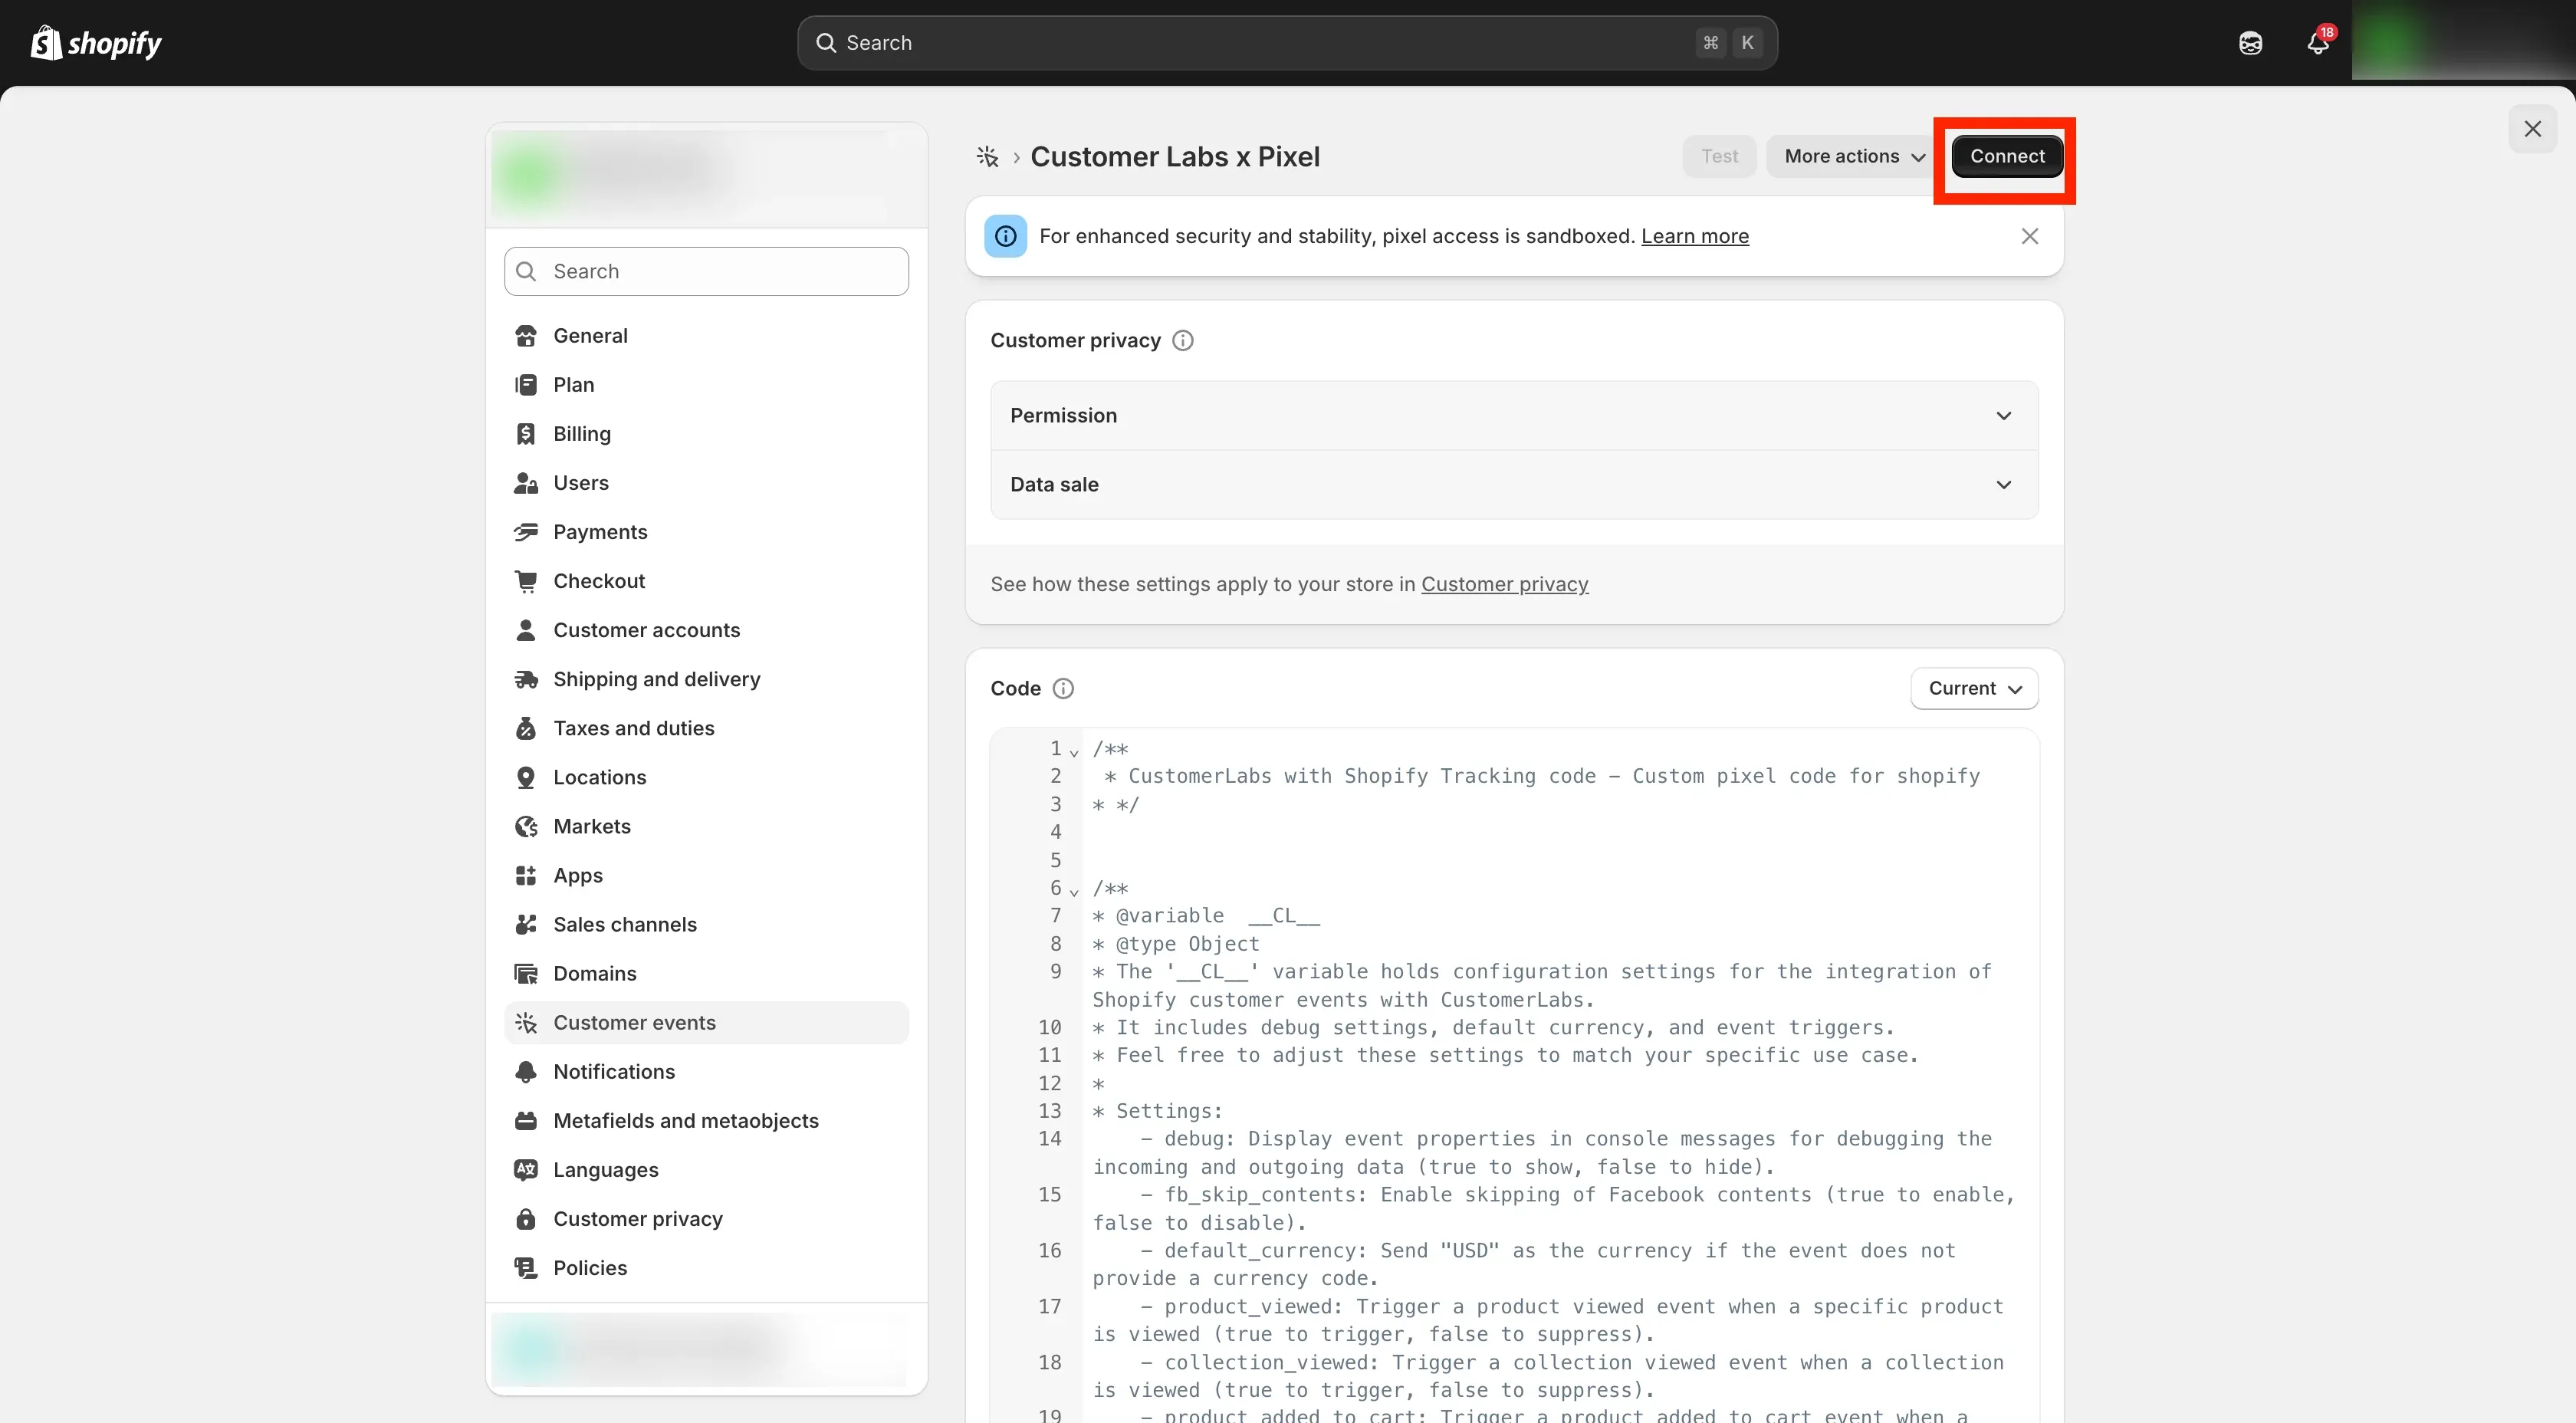This screenshot has width=2576, height=1423.
Task: Click info icon next to Customer privacy
Action: click(1182, 341)
